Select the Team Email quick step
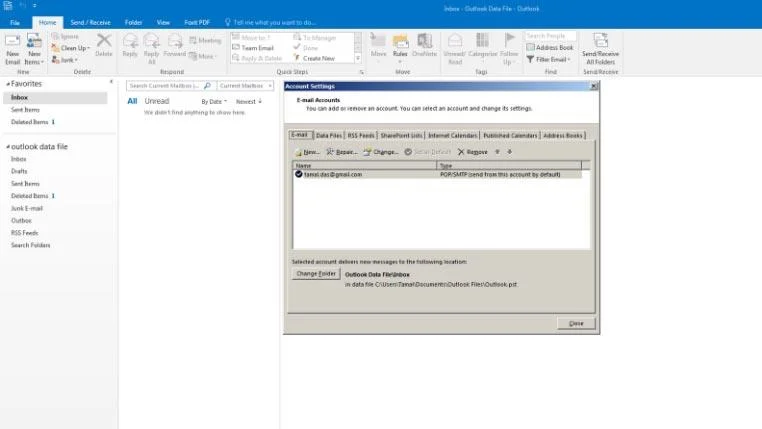This screenshot has height=429, width=762. click(x=253, y=48)
